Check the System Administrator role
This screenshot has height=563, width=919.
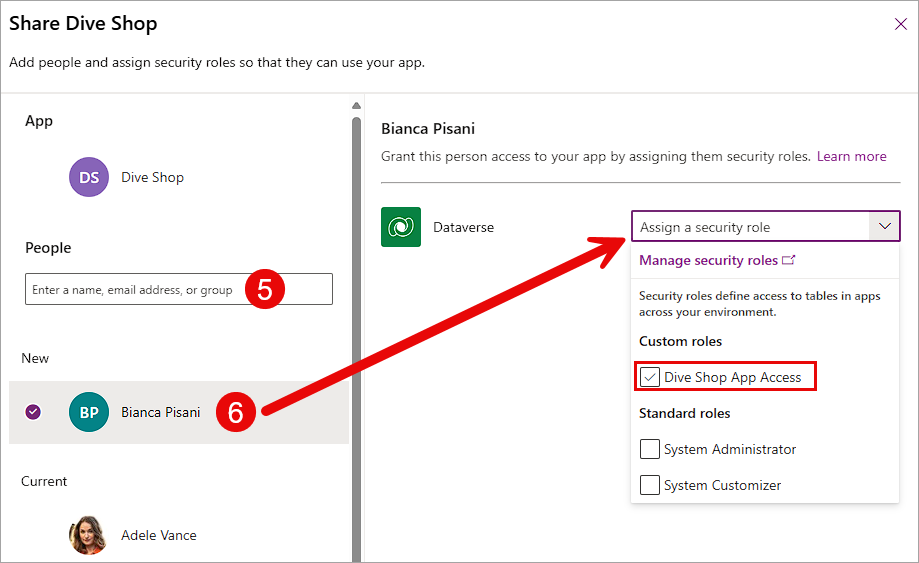click(x=649, y=449)
